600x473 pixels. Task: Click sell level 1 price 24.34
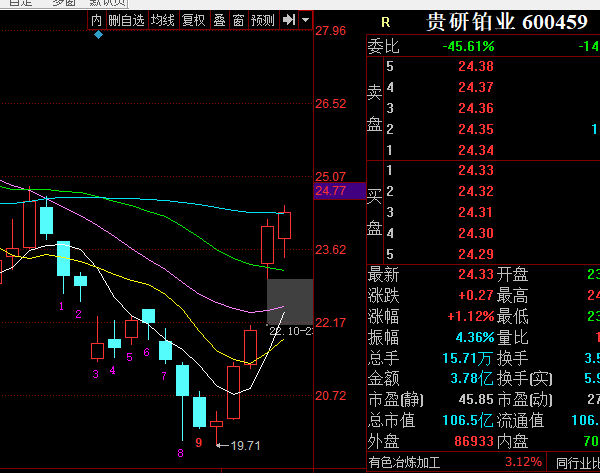pyautogui.click(x=476, y=150)
